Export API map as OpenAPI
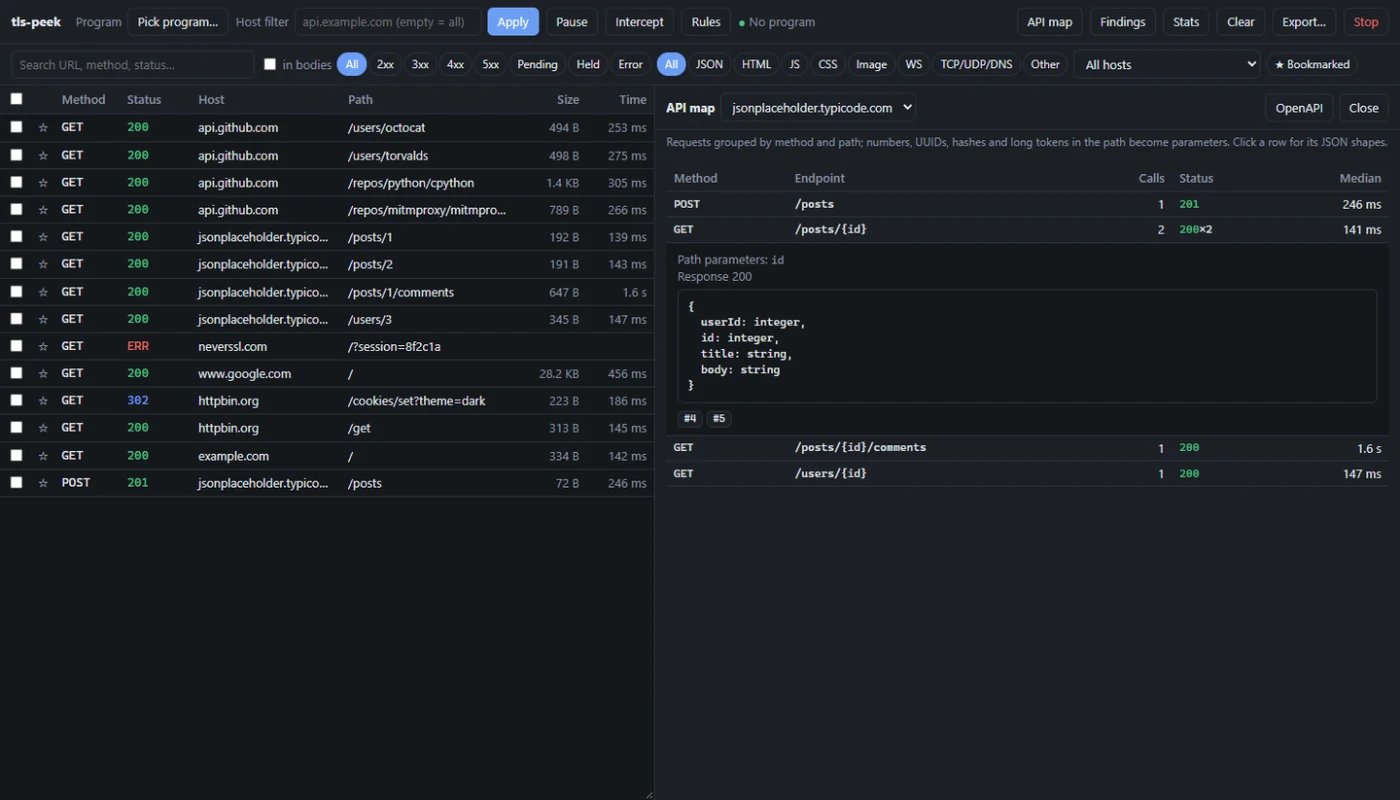Screen dimensions: 1400x800 point(1299,108)
